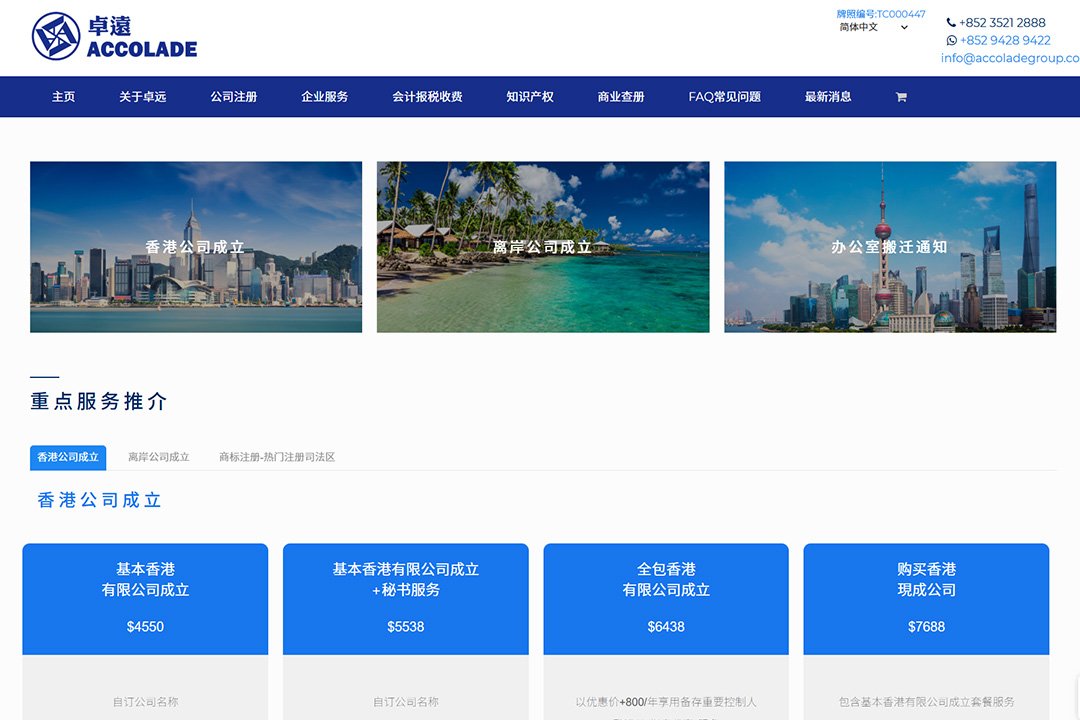1080x720 pixels.
Task: Open 会计报税收费 in the navigation bar
Action: click(427, 97)
